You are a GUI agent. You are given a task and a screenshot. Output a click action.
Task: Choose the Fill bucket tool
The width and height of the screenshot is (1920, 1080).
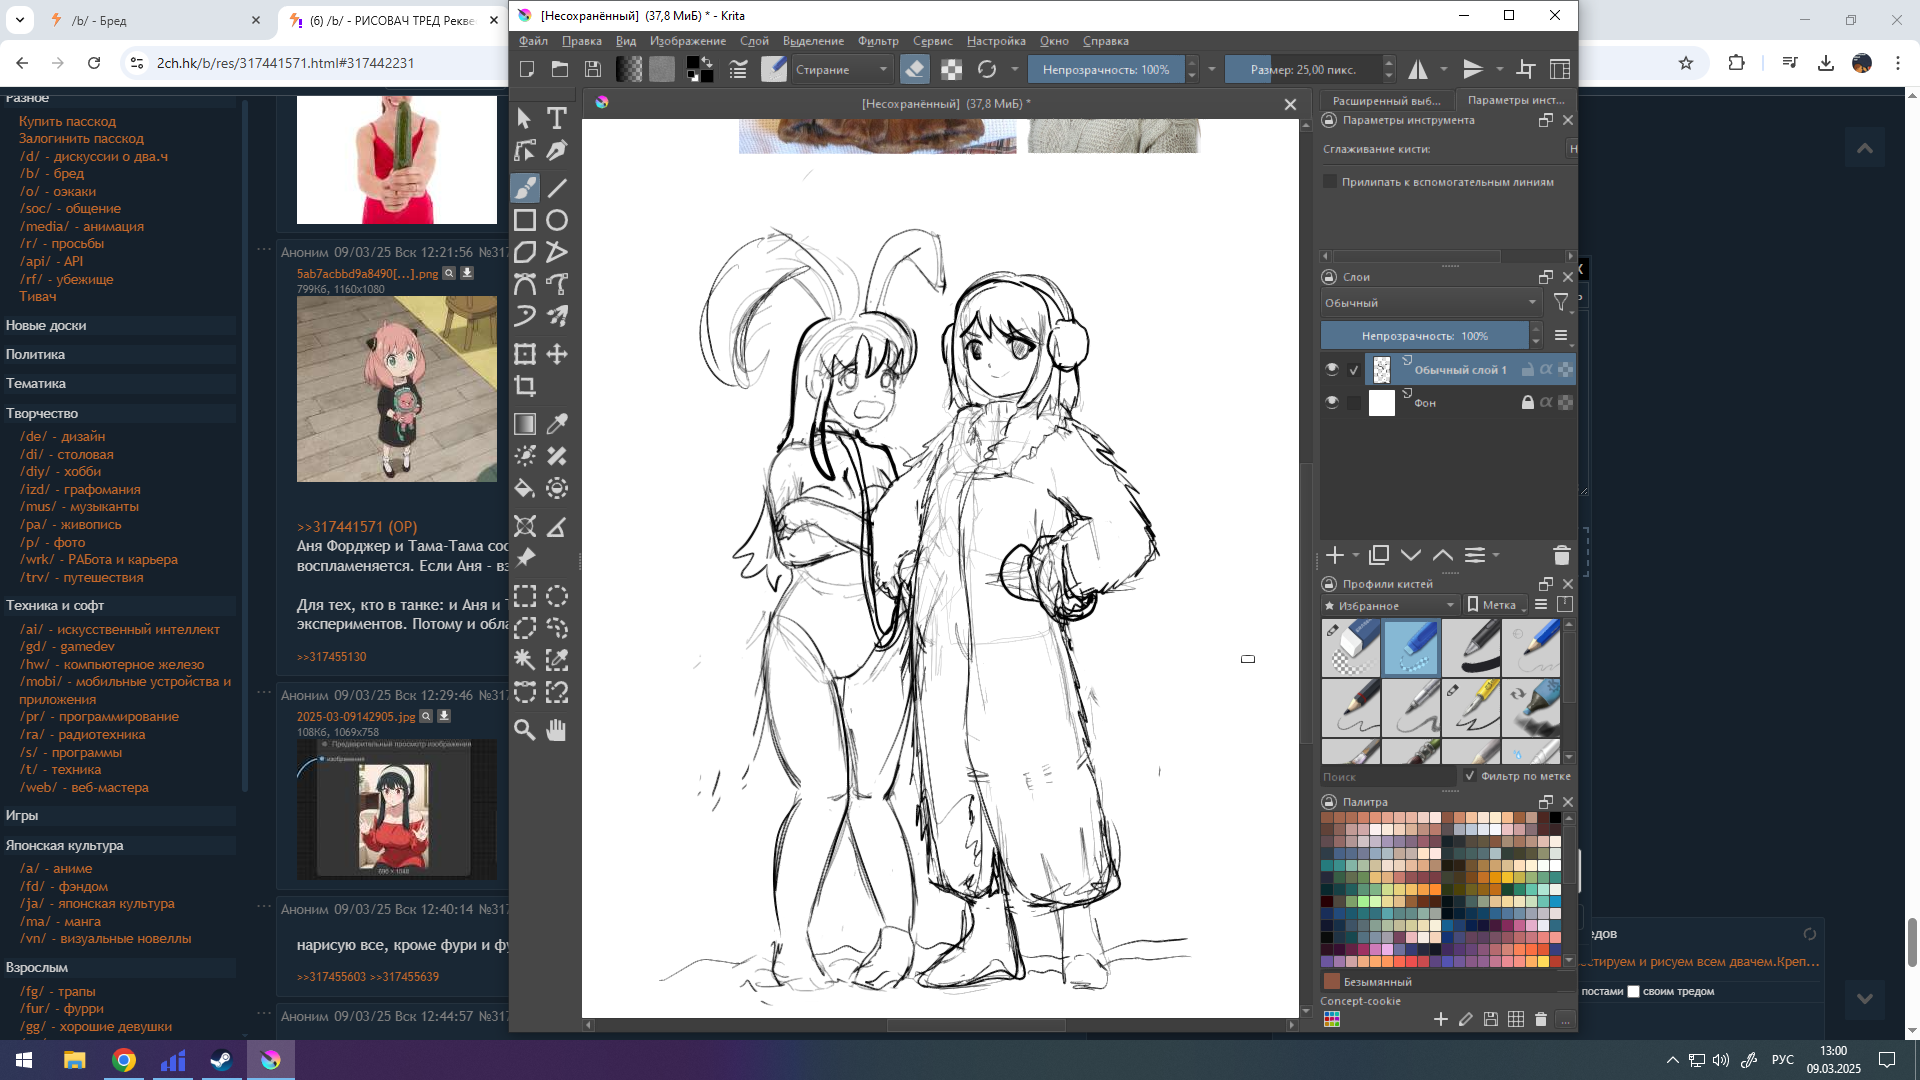(x=525, y=488)
